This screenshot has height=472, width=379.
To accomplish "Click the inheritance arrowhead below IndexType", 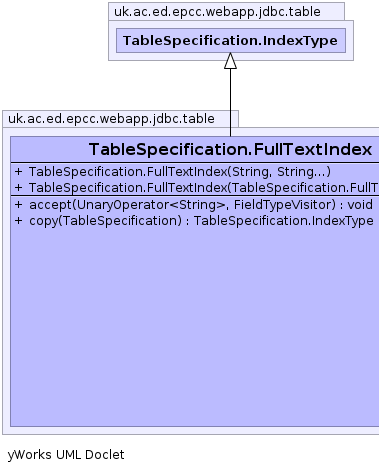I will (x=230, y=61).
